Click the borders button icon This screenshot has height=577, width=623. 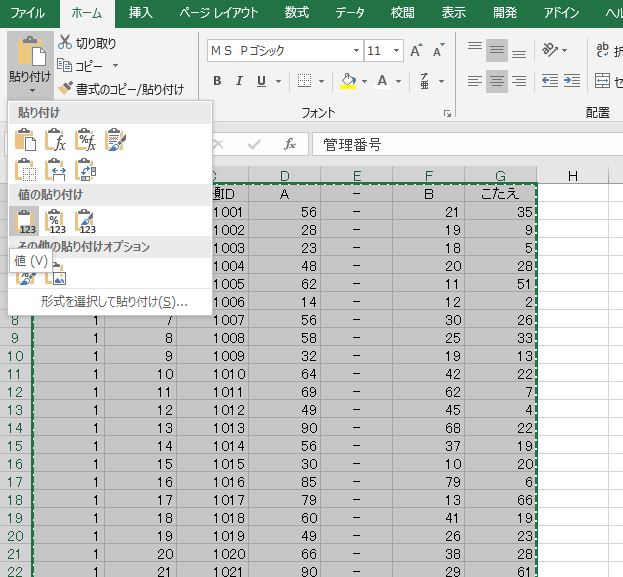304,81
